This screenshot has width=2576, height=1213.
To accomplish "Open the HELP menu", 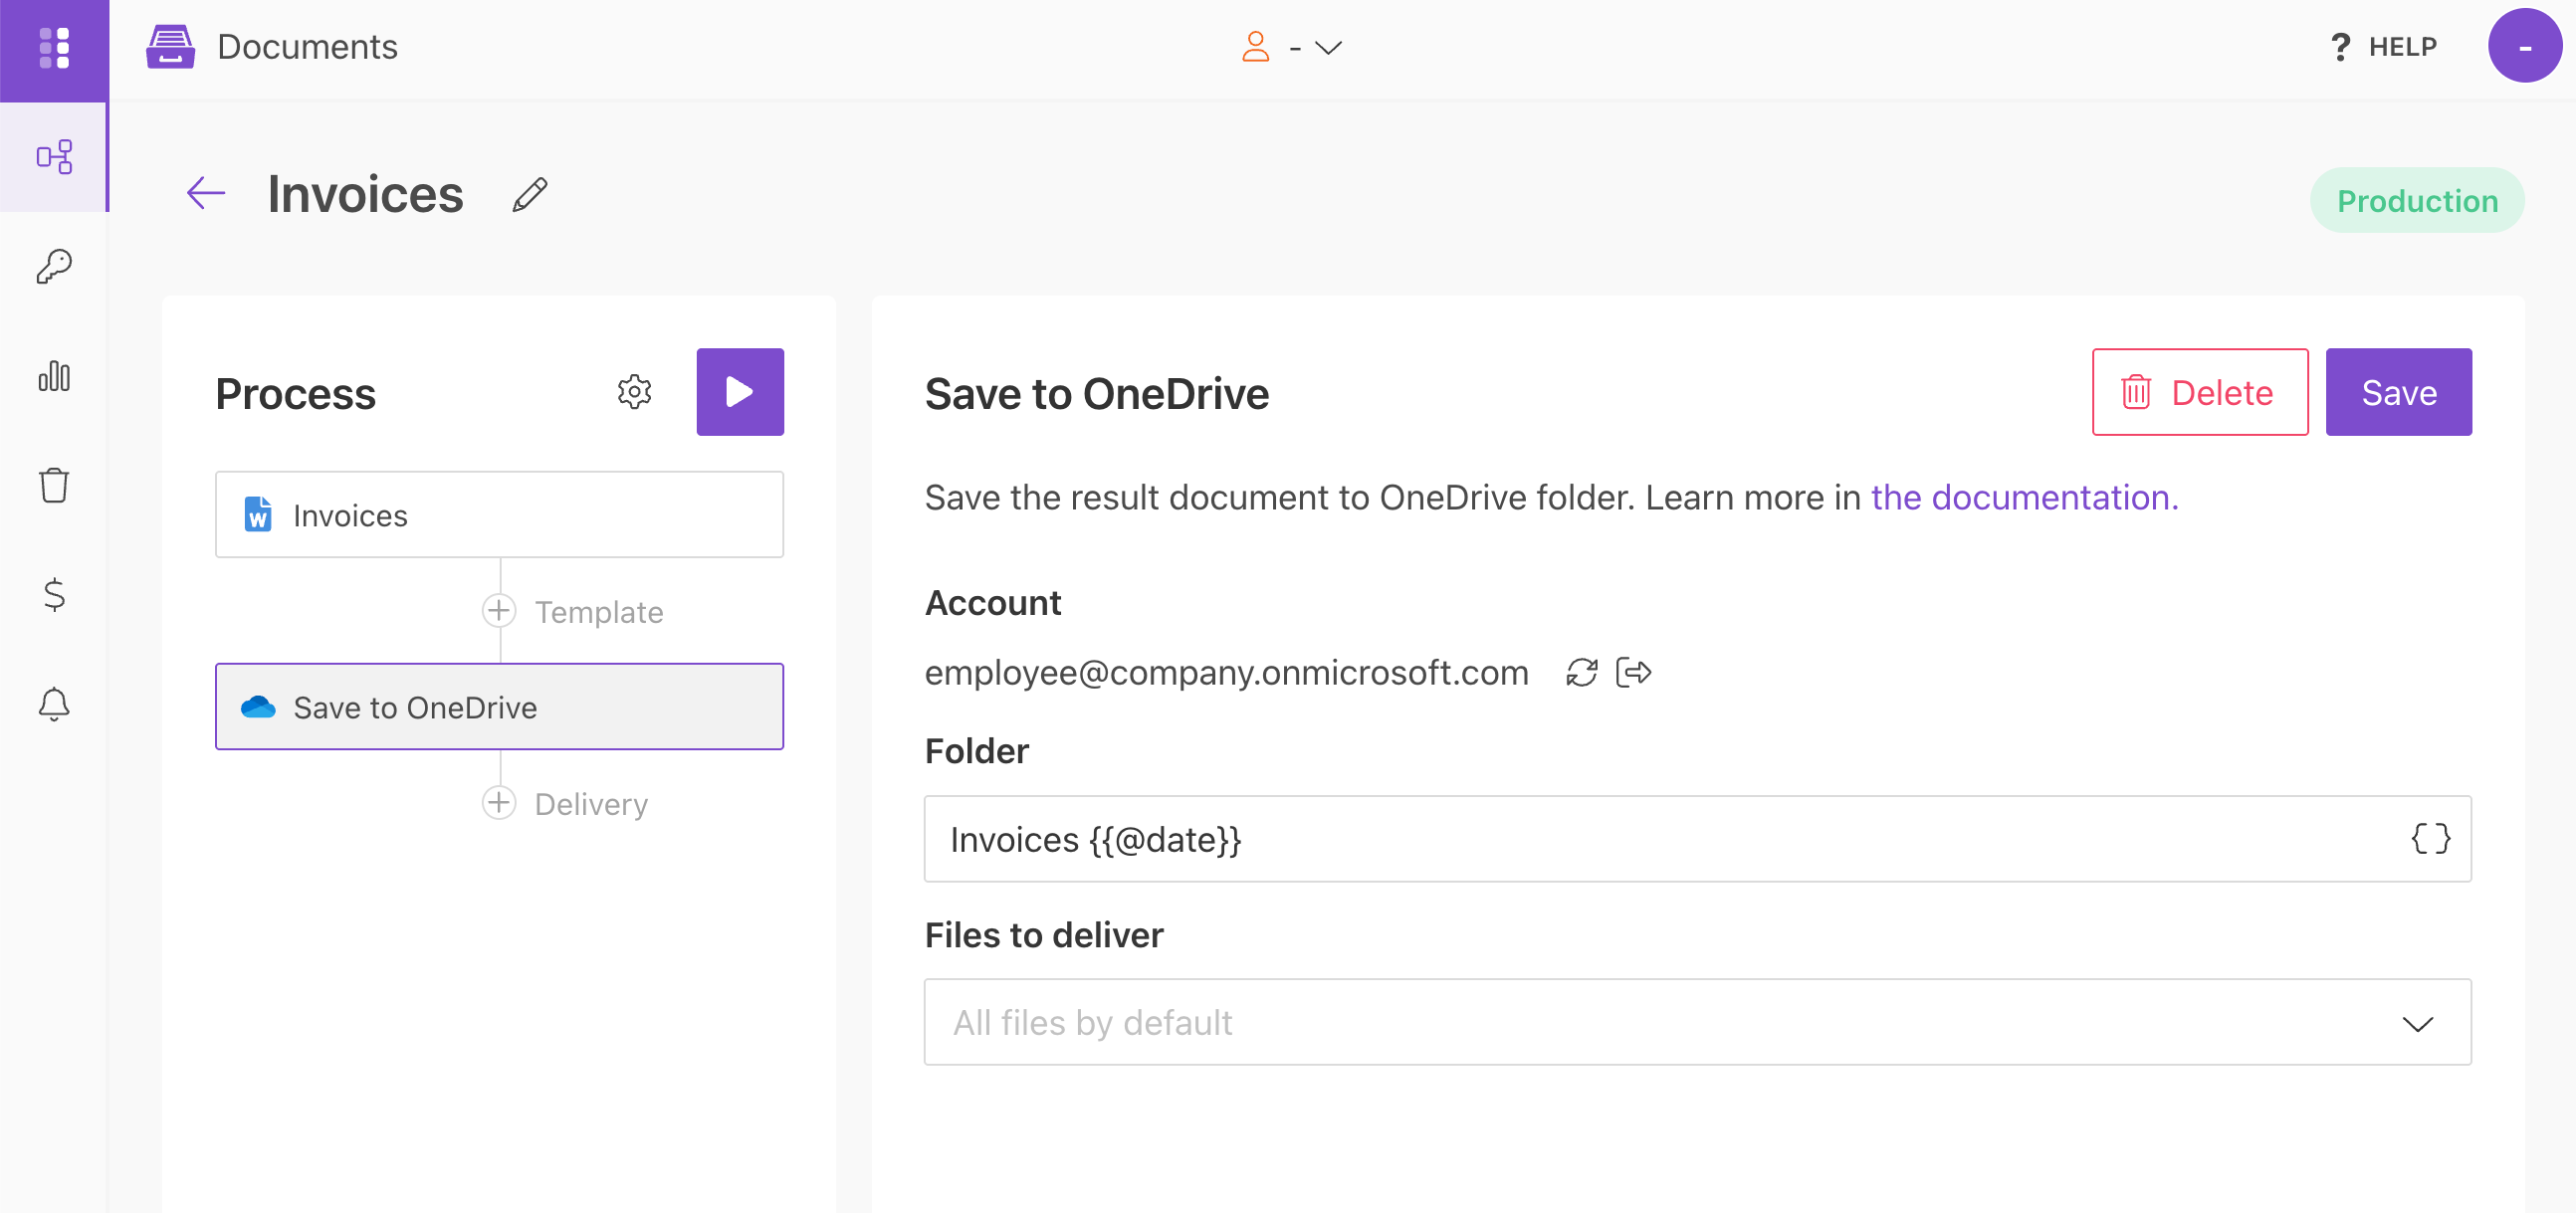I will tap(2384, 47).
